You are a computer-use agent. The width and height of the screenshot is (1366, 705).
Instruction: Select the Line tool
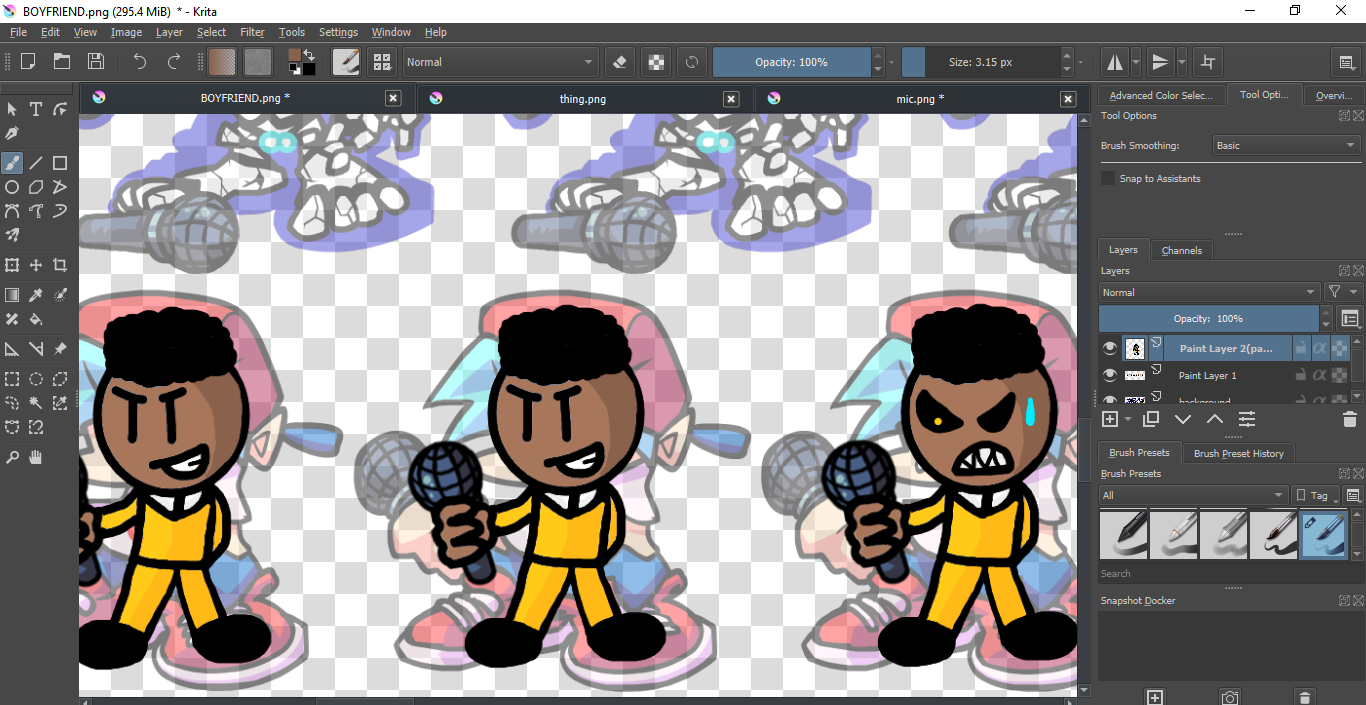[x=36, y=162]
